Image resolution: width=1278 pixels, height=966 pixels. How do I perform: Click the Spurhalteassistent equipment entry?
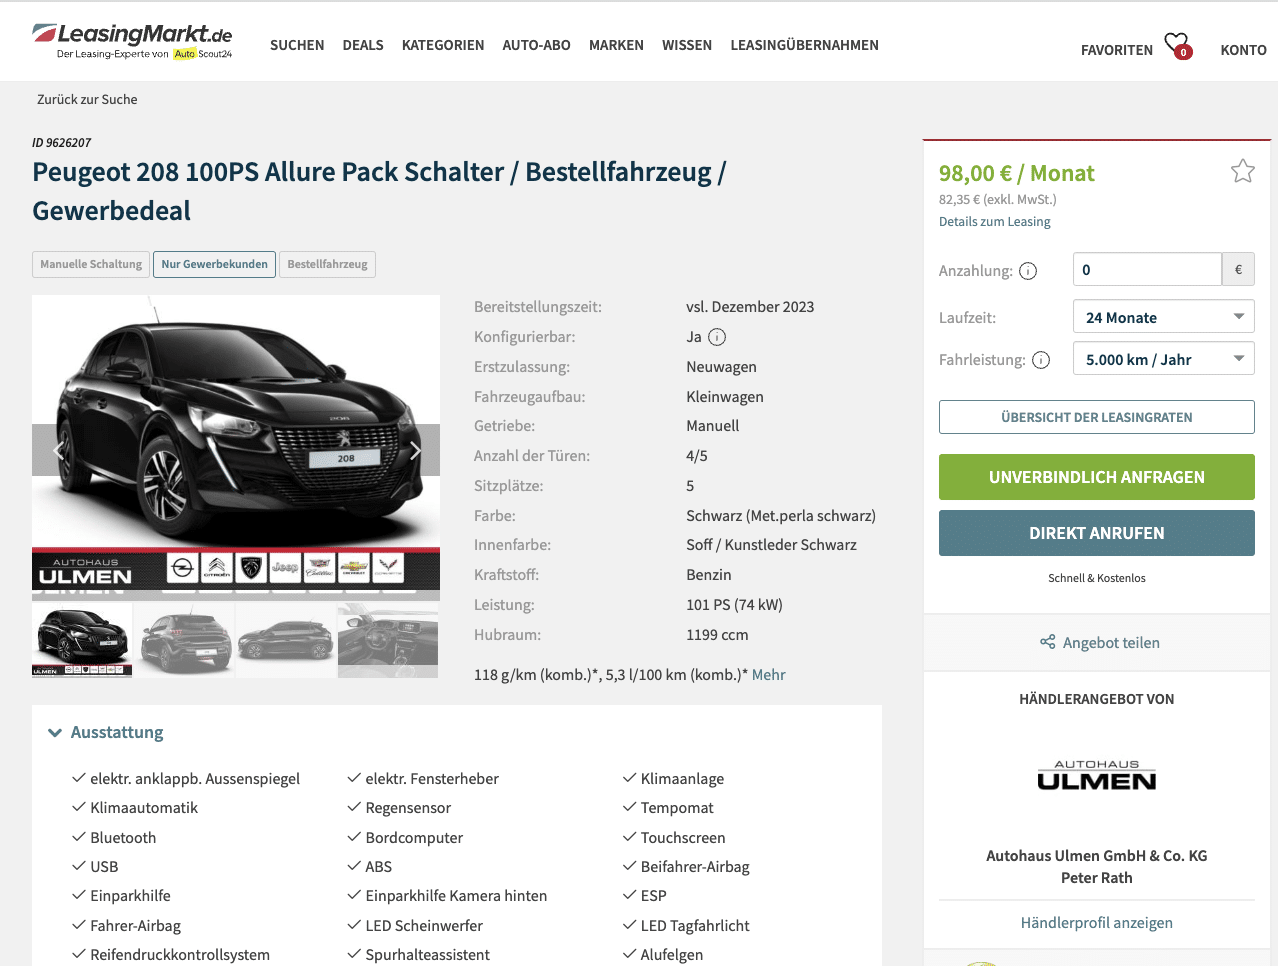[x=428, y=955]
